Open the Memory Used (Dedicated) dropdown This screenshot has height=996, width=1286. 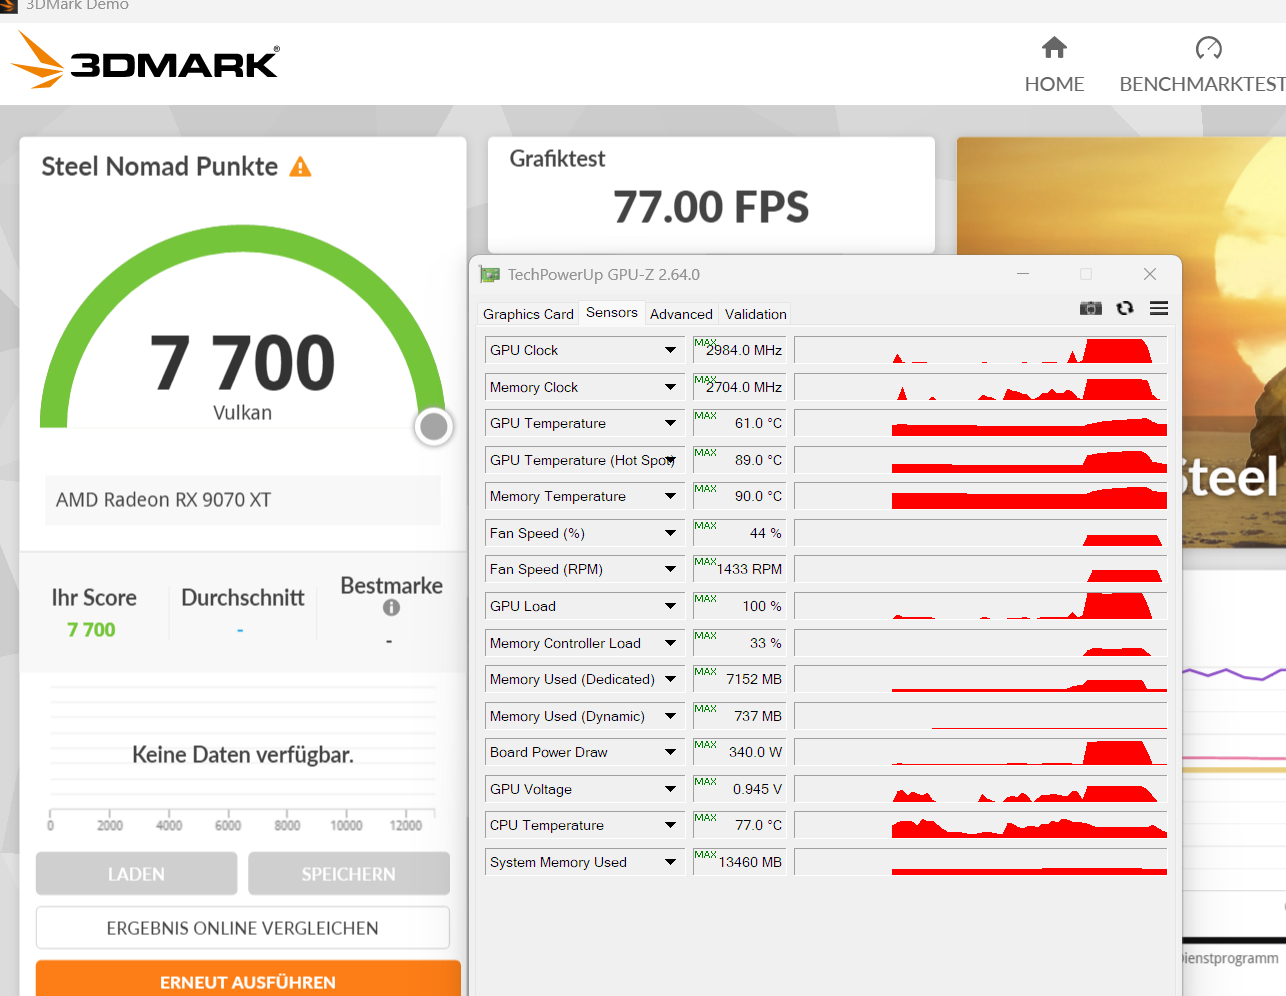coord(670,679)
